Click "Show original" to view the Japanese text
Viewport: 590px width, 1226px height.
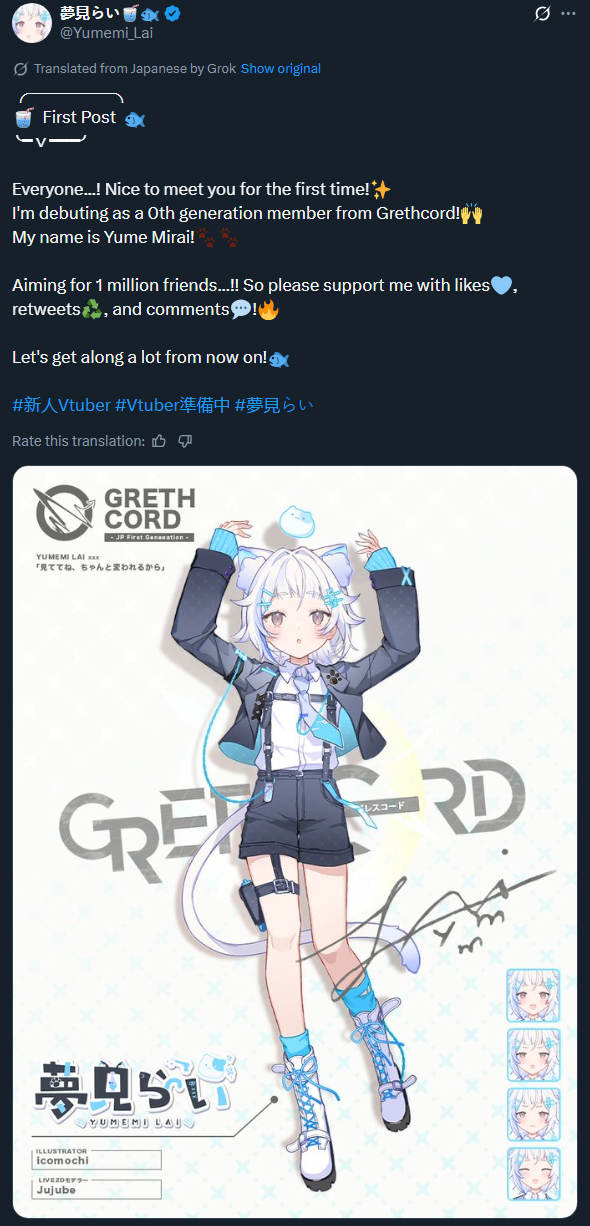[x=281, y=69]
